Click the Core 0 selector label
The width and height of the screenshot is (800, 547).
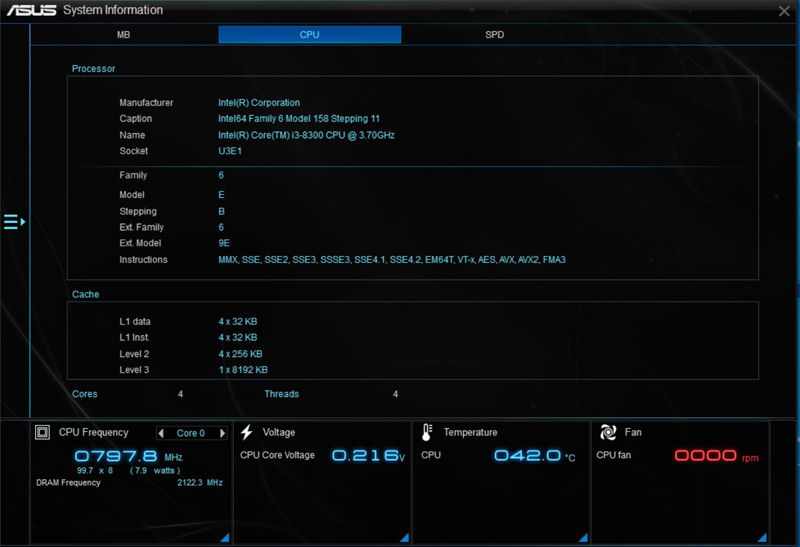[191, 433]
